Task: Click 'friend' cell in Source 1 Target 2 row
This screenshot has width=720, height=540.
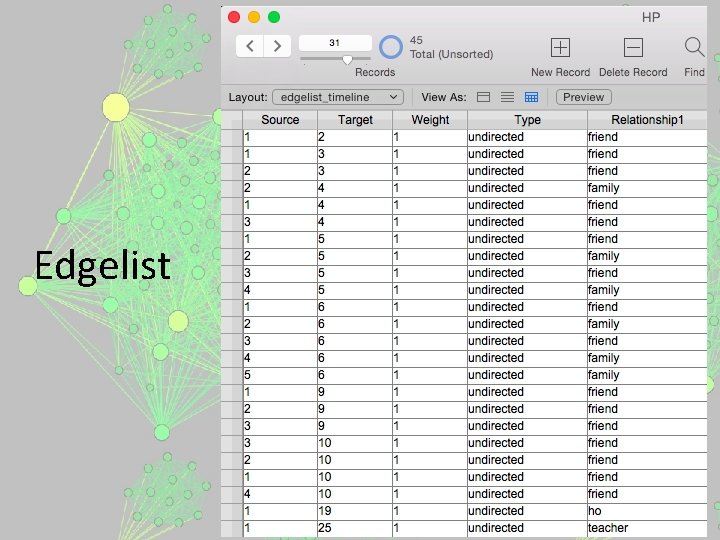Action: pos(647,137)
